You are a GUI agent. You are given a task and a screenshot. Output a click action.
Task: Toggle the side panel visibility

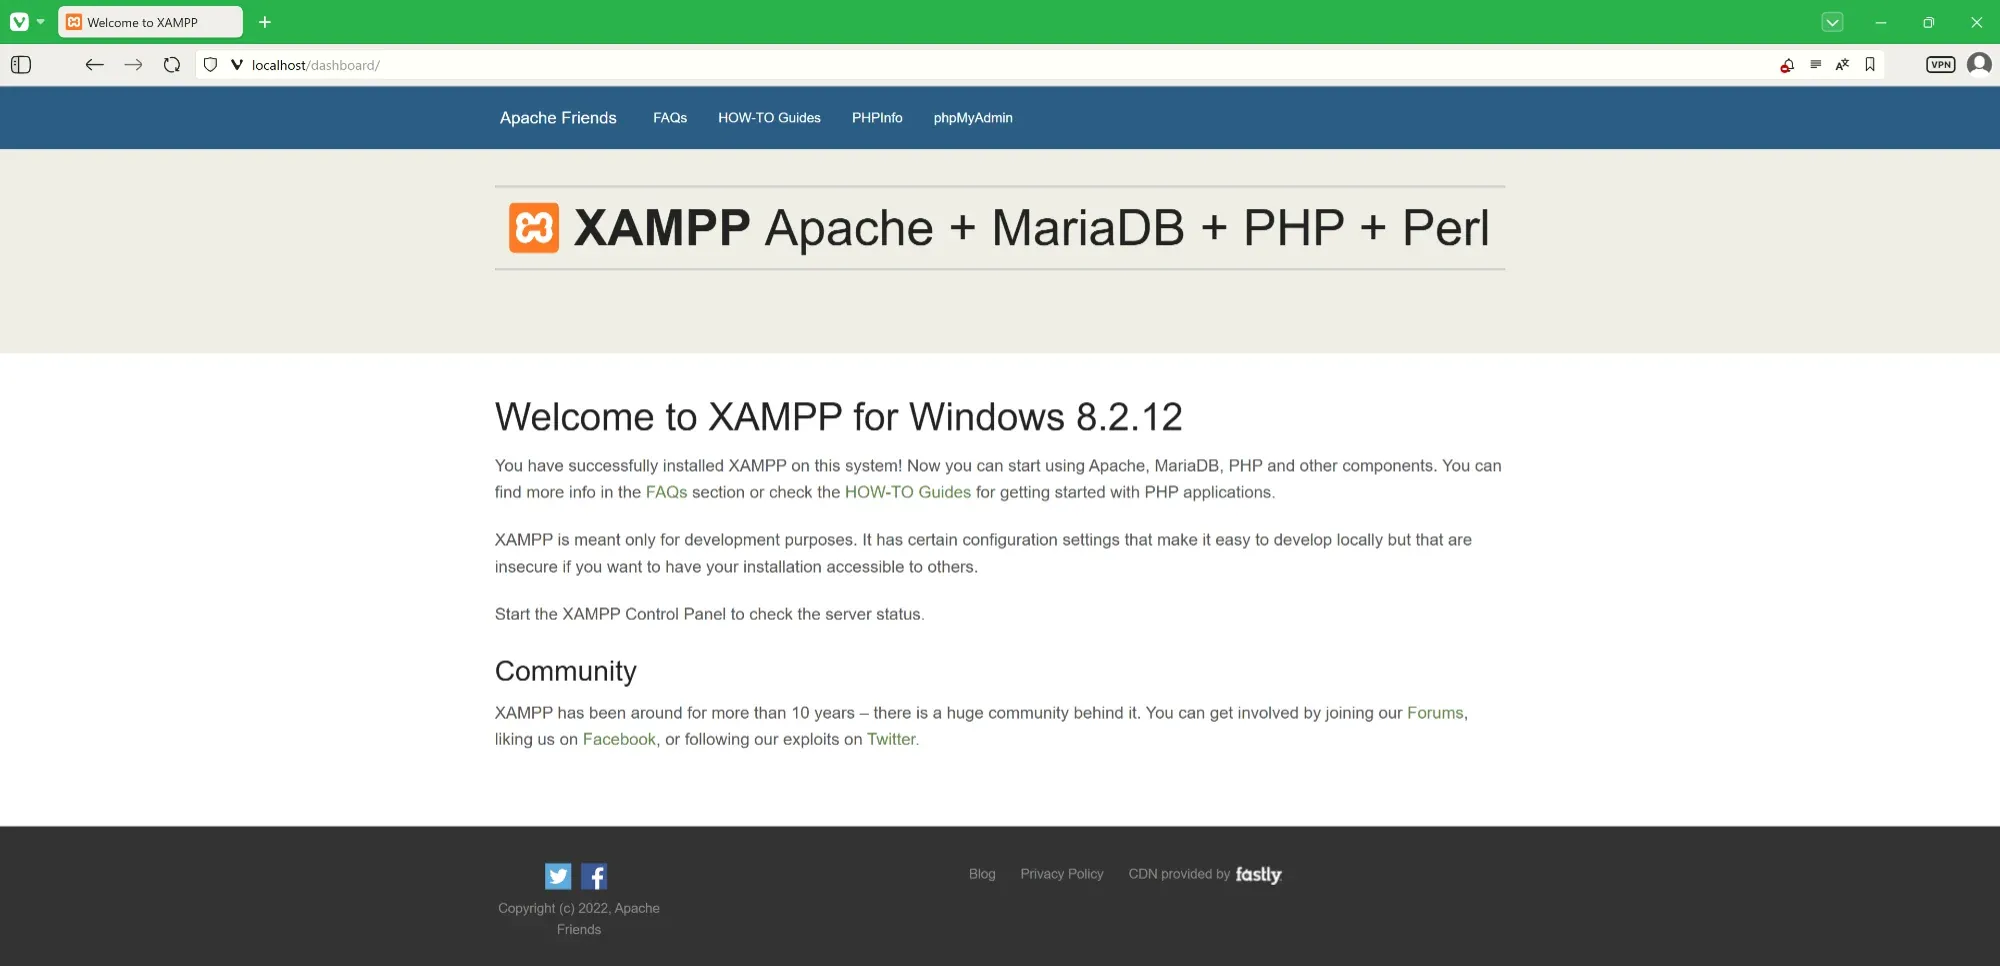pos(21,65)
